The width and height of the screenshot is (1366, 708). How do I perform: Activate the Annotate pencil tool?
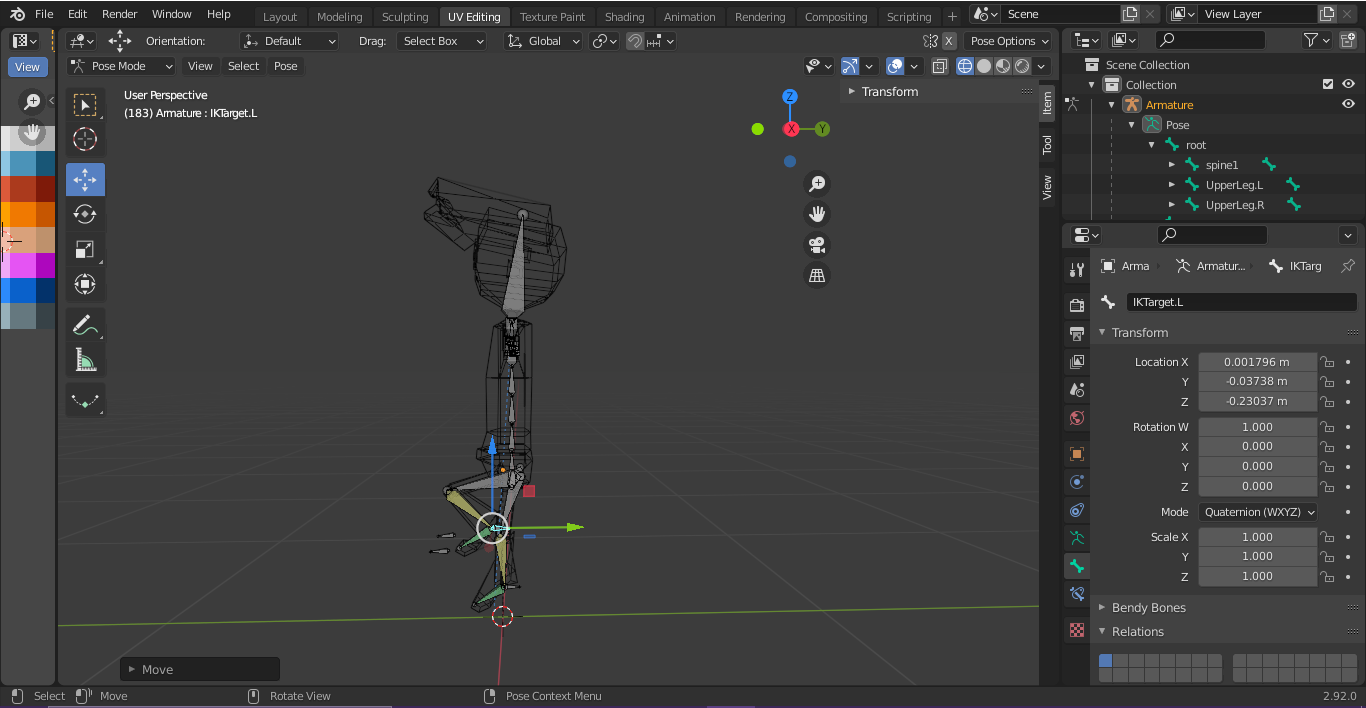pyautogui.click(x=85, y=325)
